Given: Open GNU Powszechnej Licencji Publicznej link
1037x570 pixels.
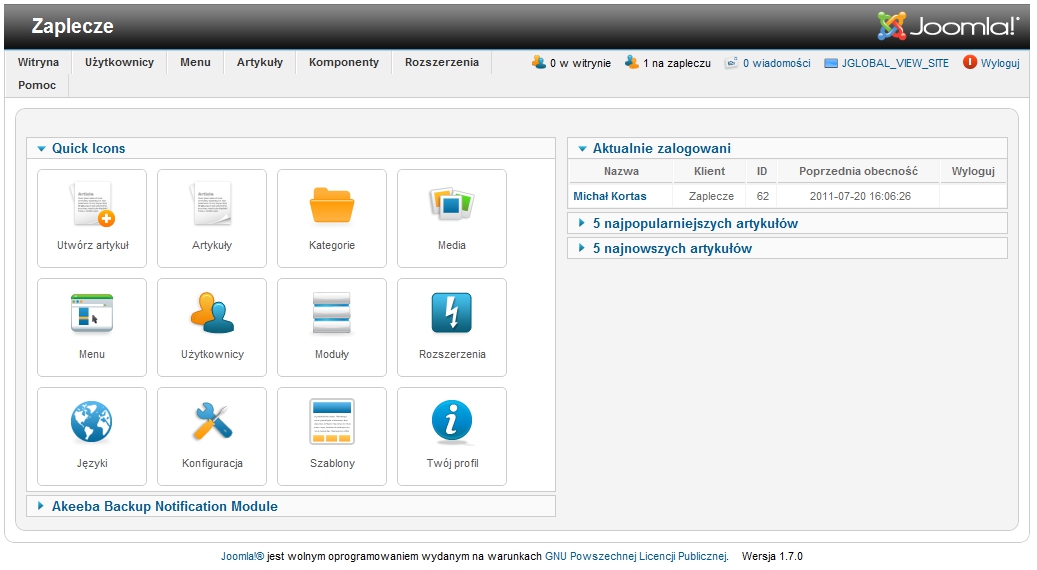Looking at the screenshot, I should click(x=636, y=556).
